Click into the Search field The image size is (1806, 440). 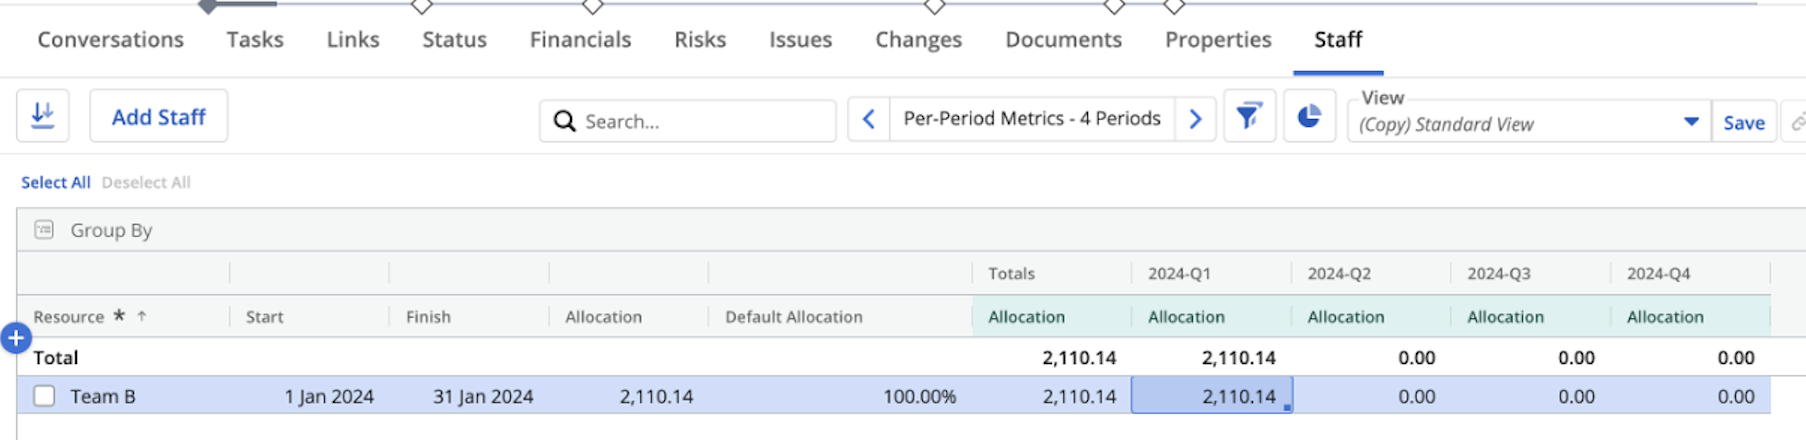[x=700, y=122]
